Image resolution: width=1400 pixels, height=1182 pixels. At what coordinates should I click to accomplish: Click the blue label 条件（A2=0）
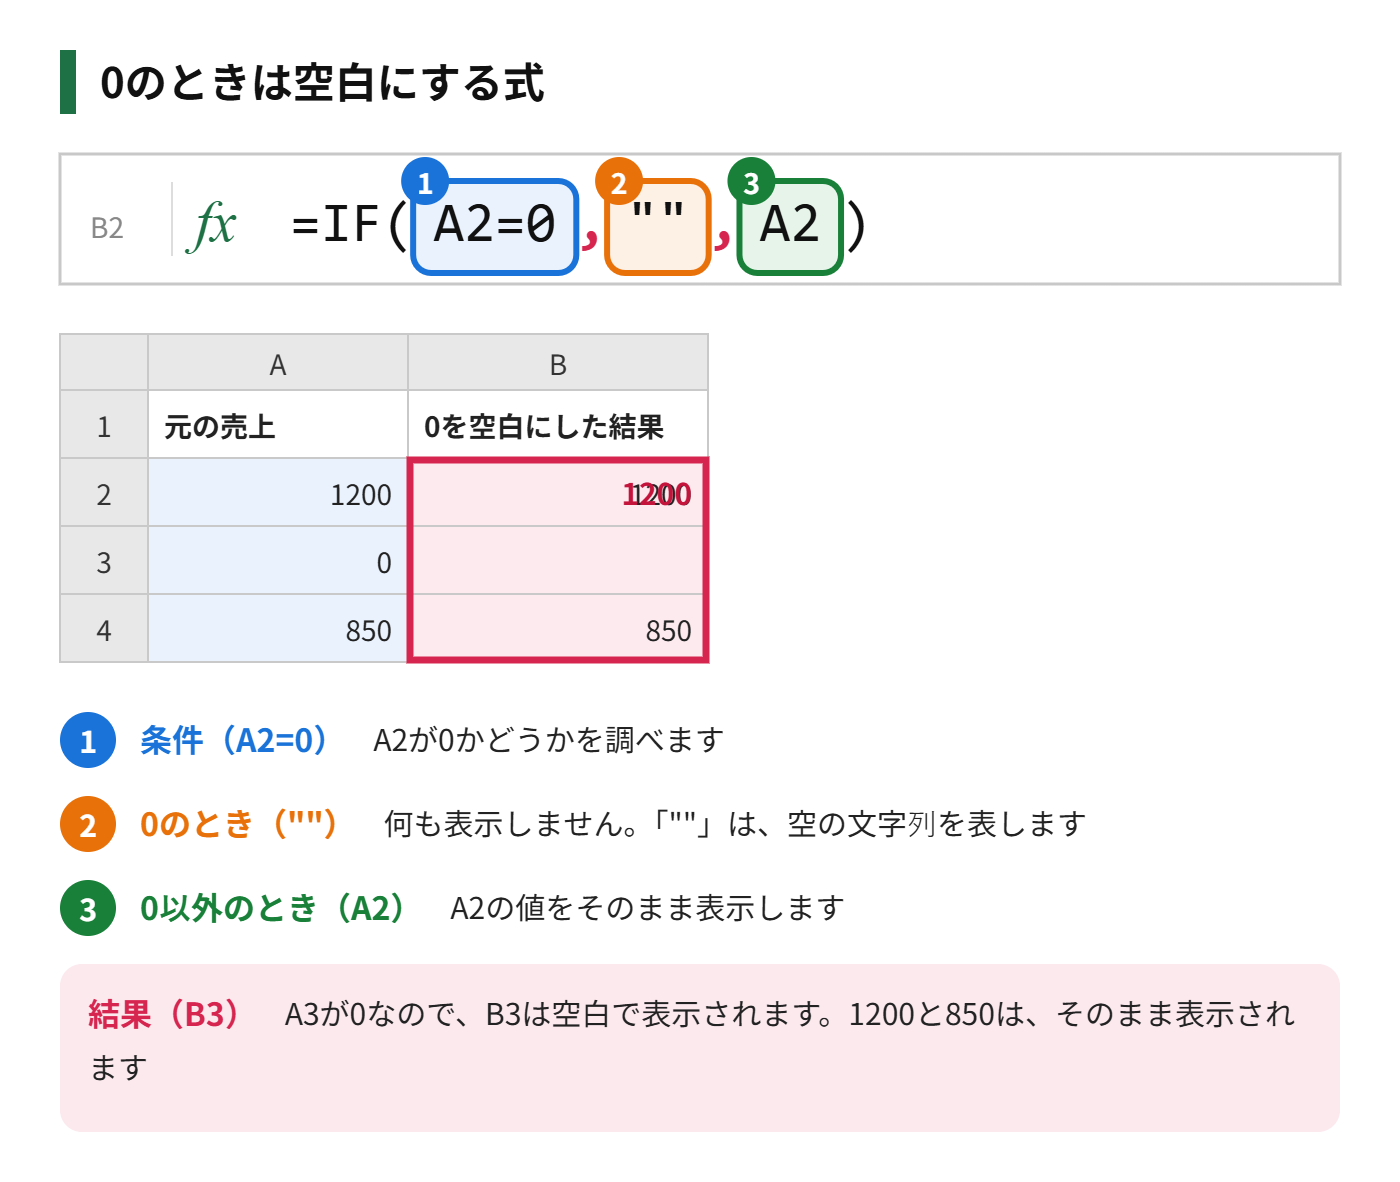pyautogui.click(x=234, y=740)
